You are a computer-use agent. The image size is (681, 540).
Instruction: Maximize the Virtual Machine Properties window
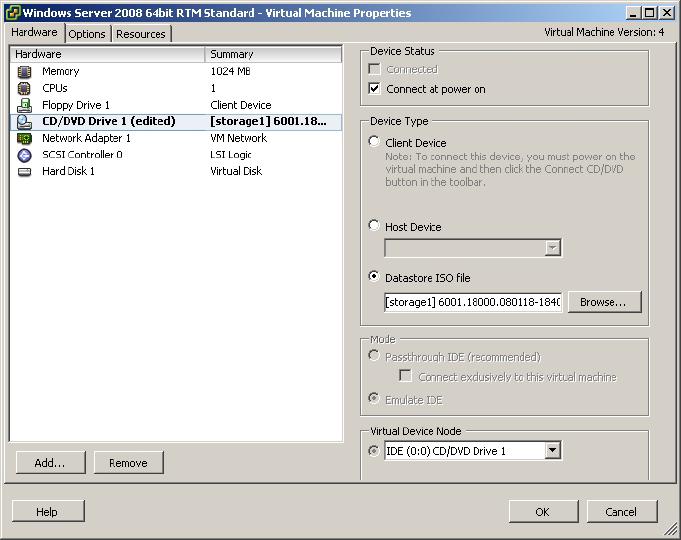click(649, 13)
